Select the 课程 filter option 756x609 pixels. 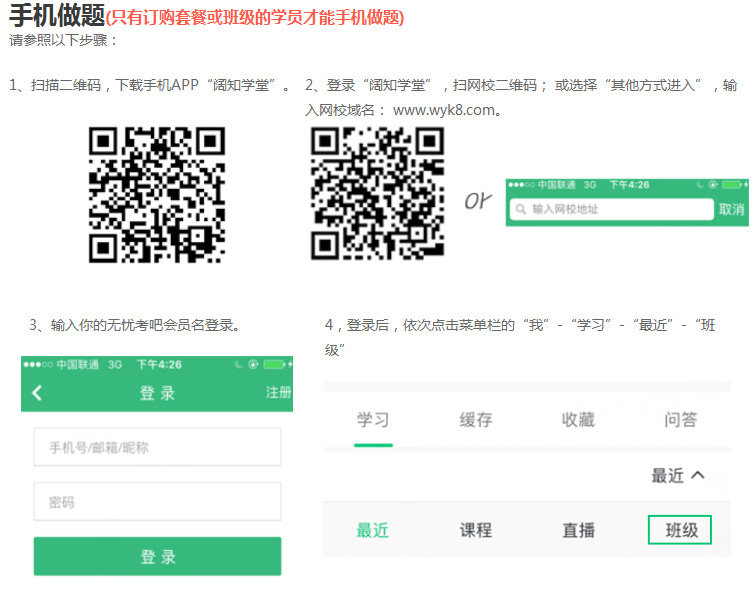click(x=476, y=530)
